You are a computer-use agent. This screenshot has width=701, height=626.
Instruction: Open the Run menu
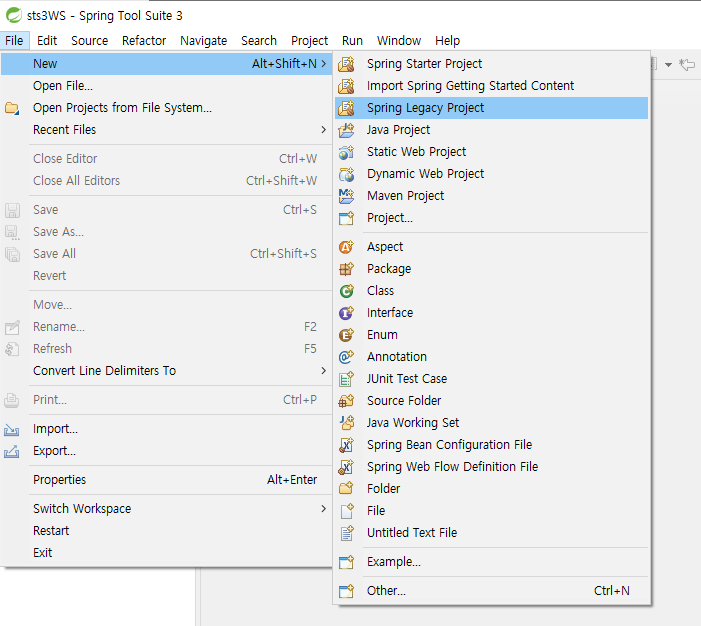[352, 41]
